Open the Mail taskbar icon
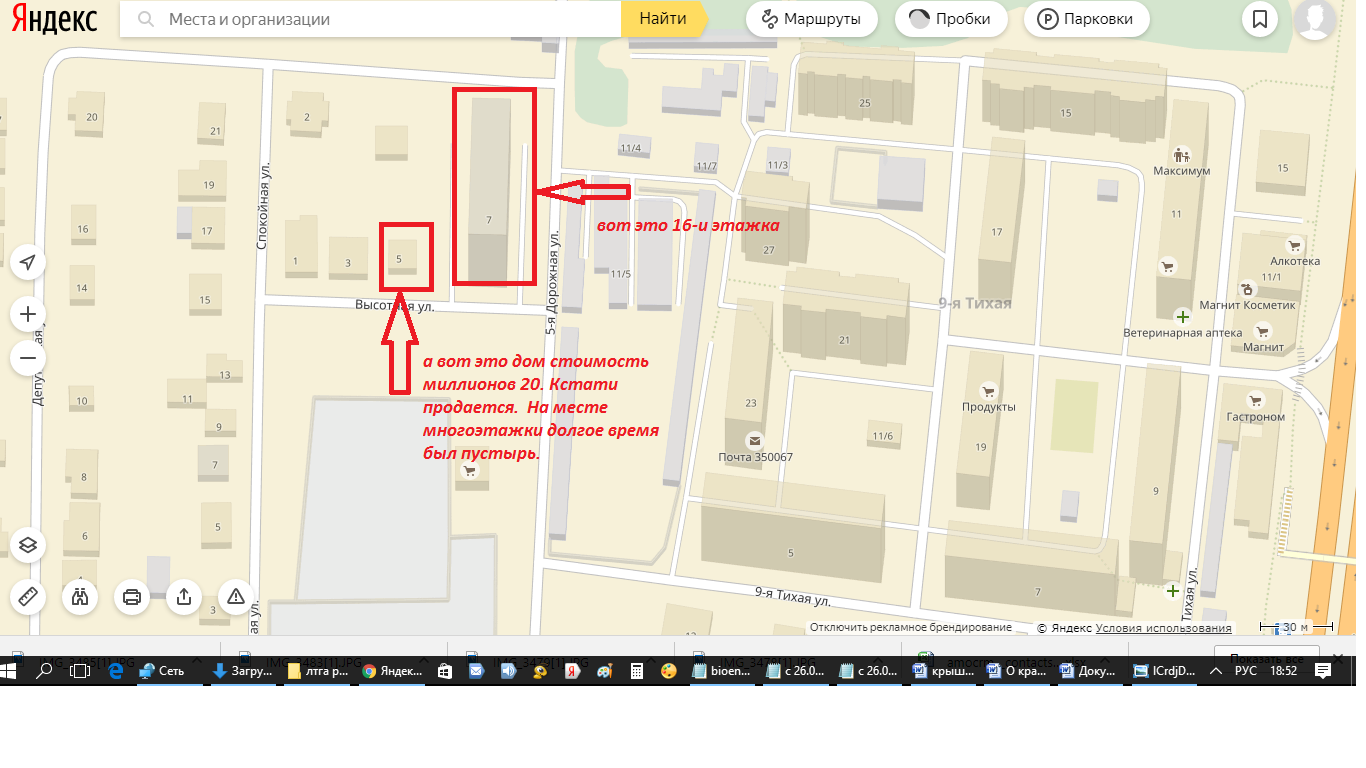 pos(477,670)
